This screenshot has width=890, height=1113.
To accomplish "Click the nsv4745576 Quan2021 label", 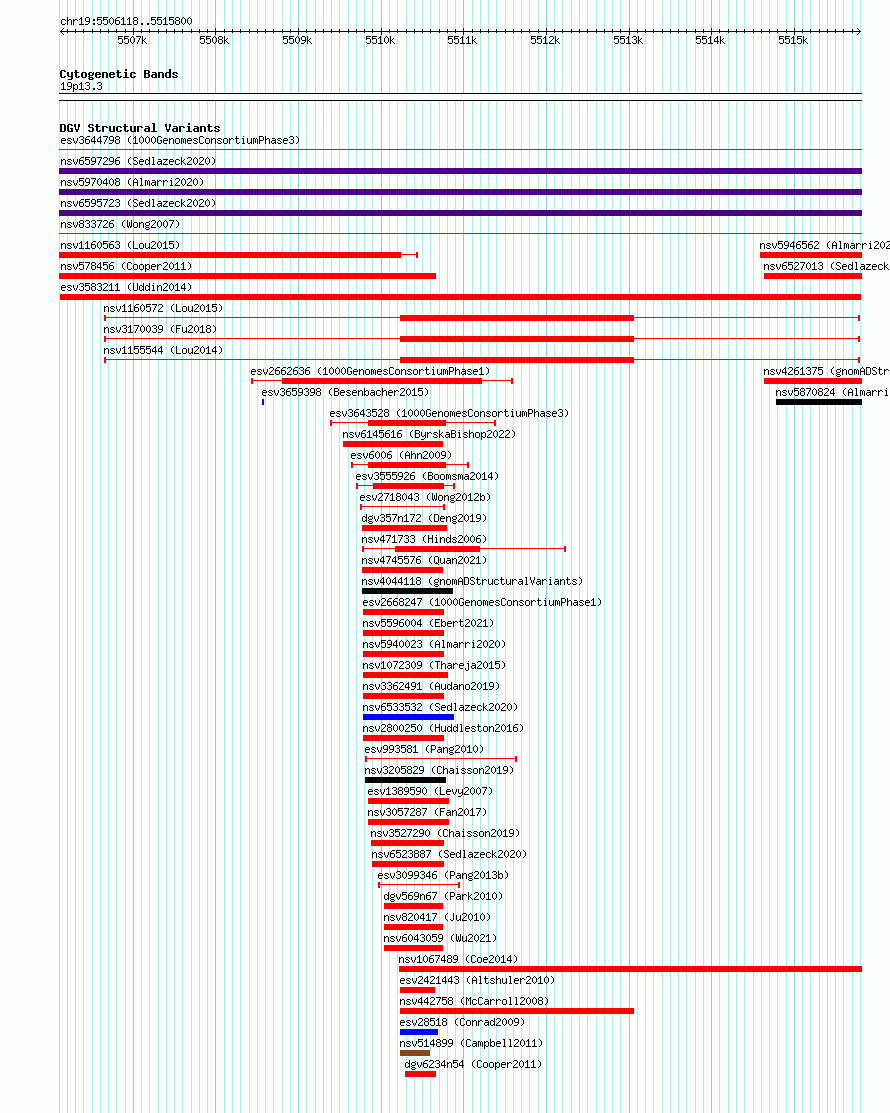I will pos(424,560).
